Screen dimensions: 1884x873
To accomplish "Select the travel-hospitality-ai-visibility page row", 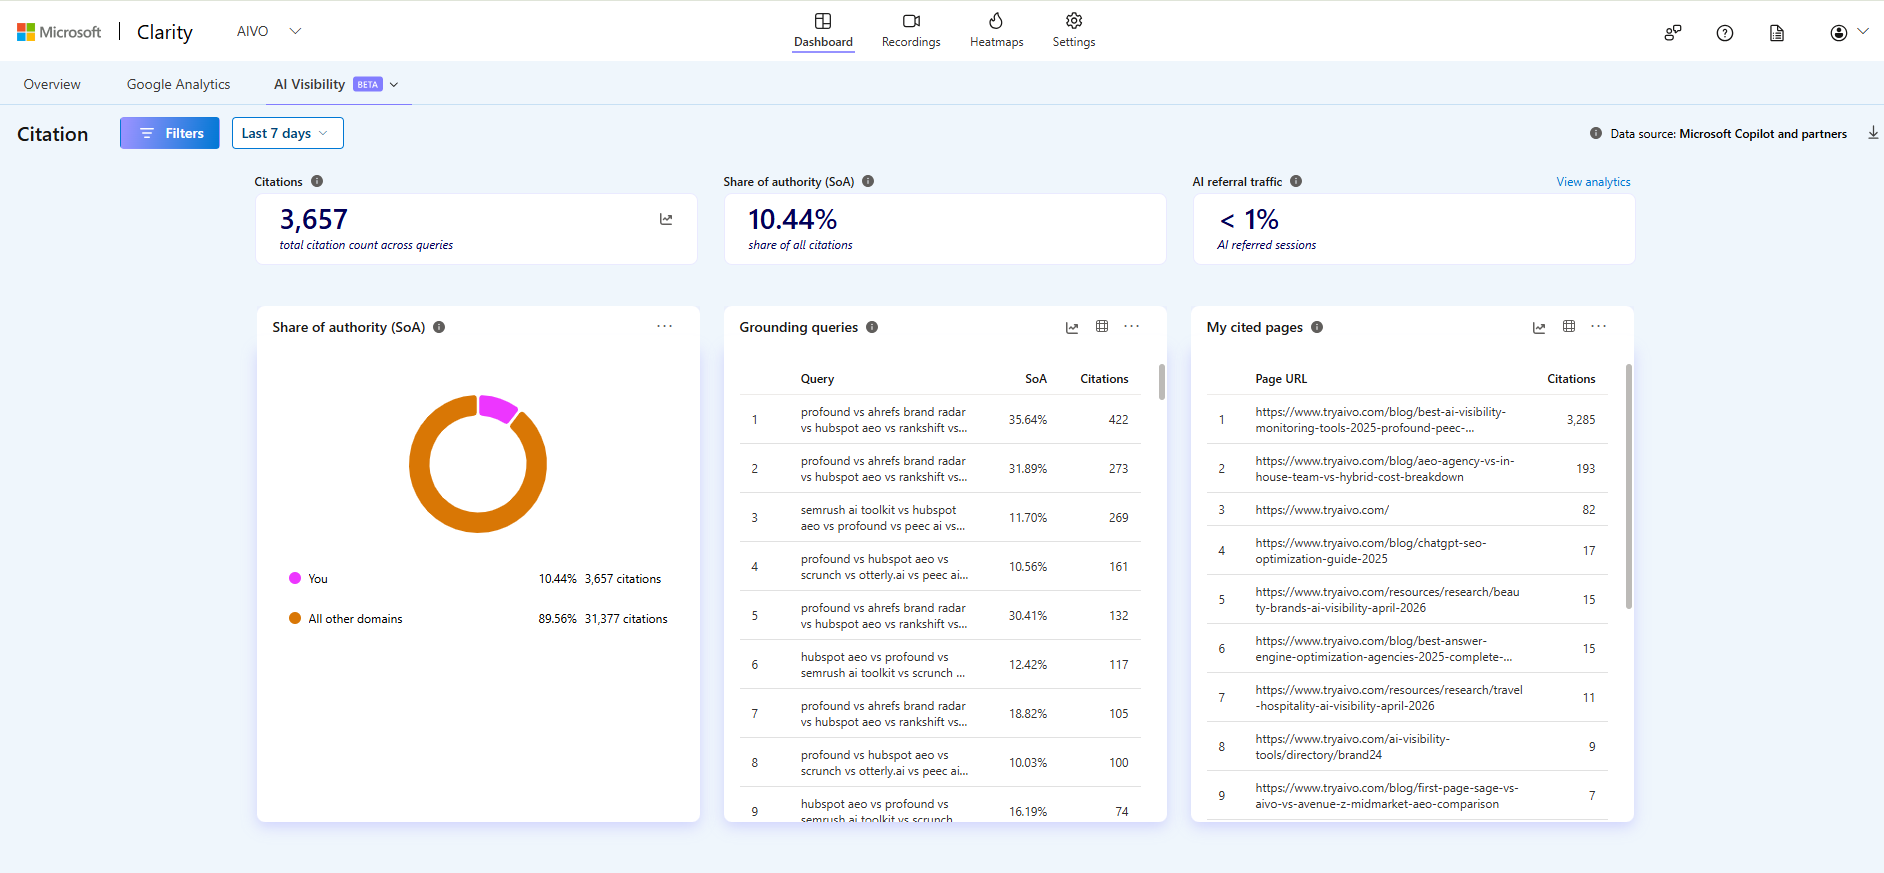I will coord(1407,698).
